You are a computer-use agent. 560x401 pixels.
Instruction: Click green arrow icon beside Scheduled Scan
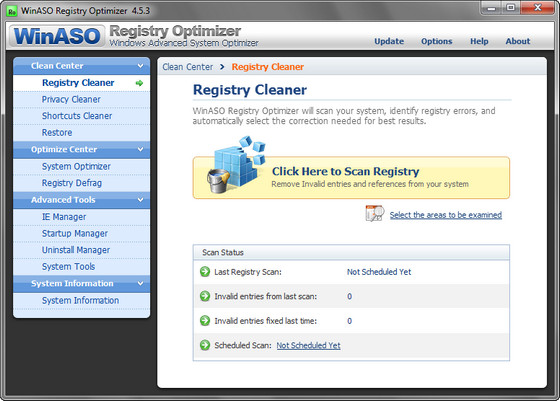(x=205, y=345)
